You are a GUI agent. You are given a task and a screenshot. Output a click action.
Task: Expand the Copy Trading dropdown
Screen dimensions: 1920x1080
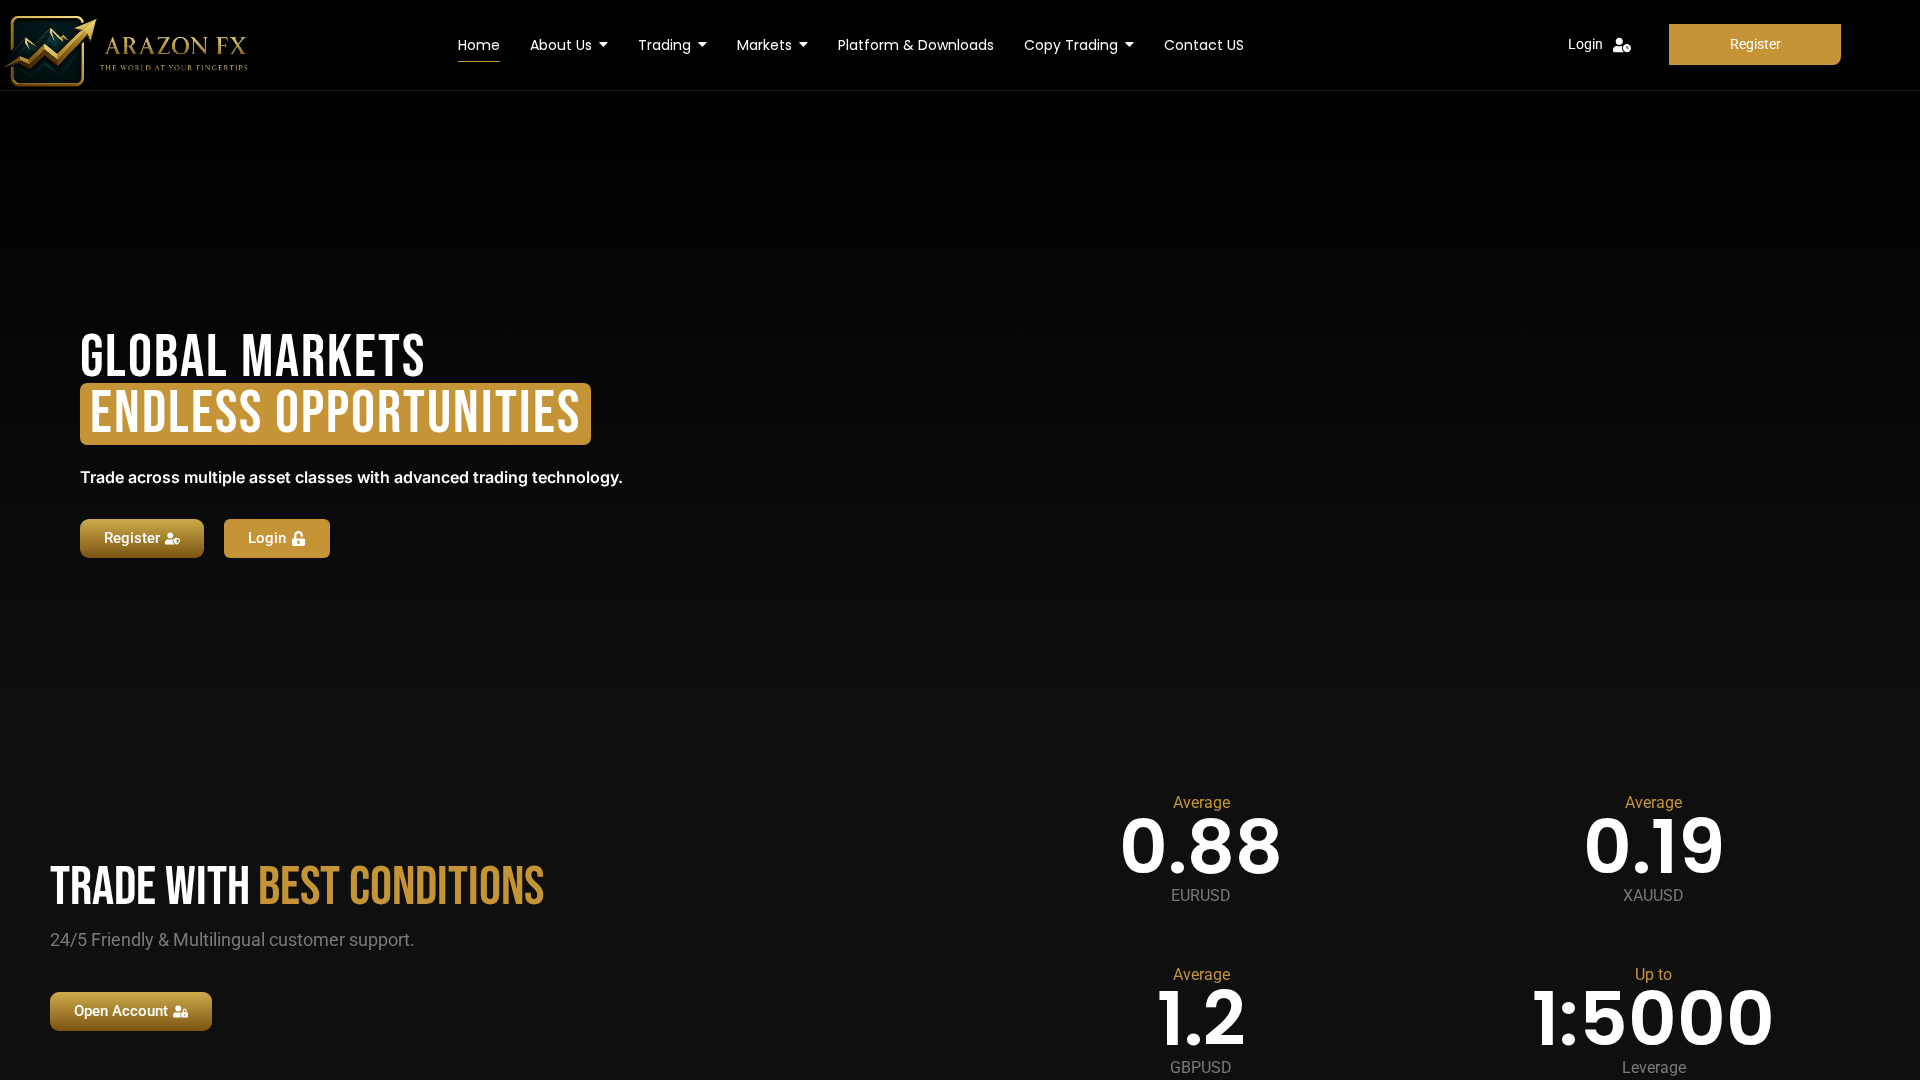click(1078, 45)
